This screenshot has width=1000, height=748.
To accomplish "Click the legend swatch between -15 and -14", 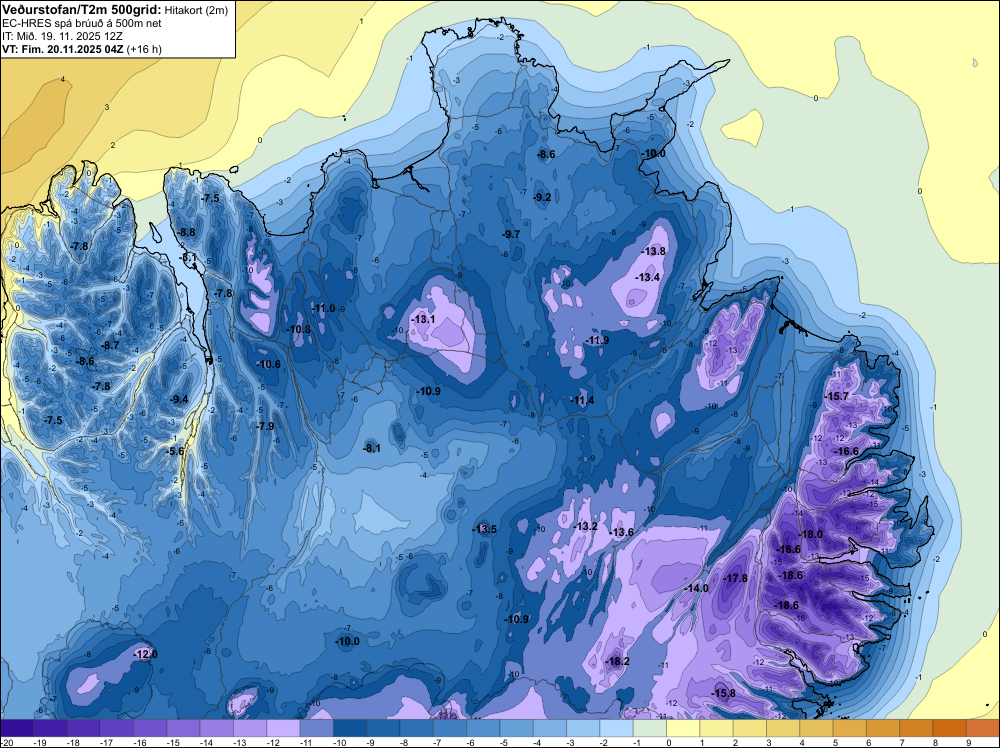I will [x=183, y=728].
